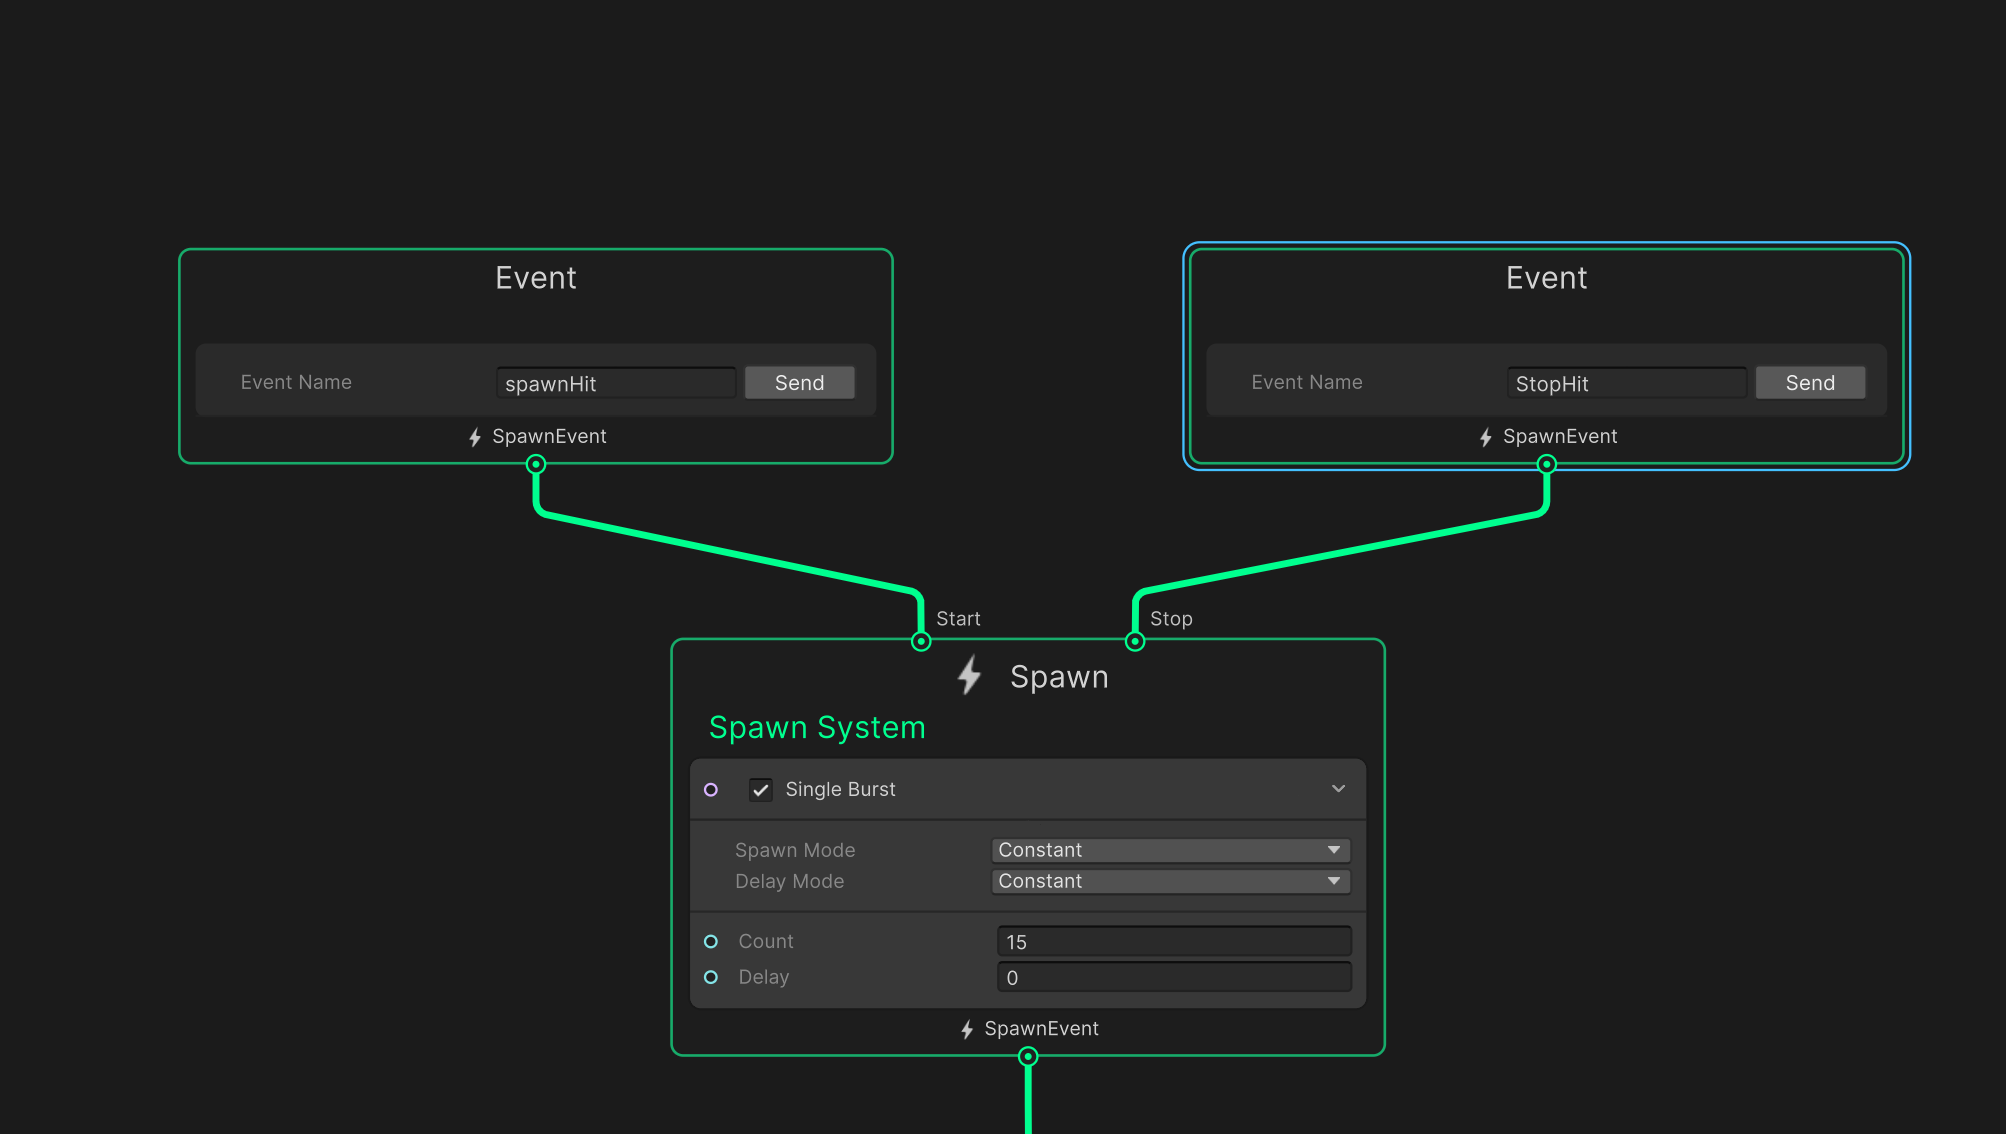Click the Start input port on the Spawn node
Screen dimensions: 2006x1134
pos(919,640)
